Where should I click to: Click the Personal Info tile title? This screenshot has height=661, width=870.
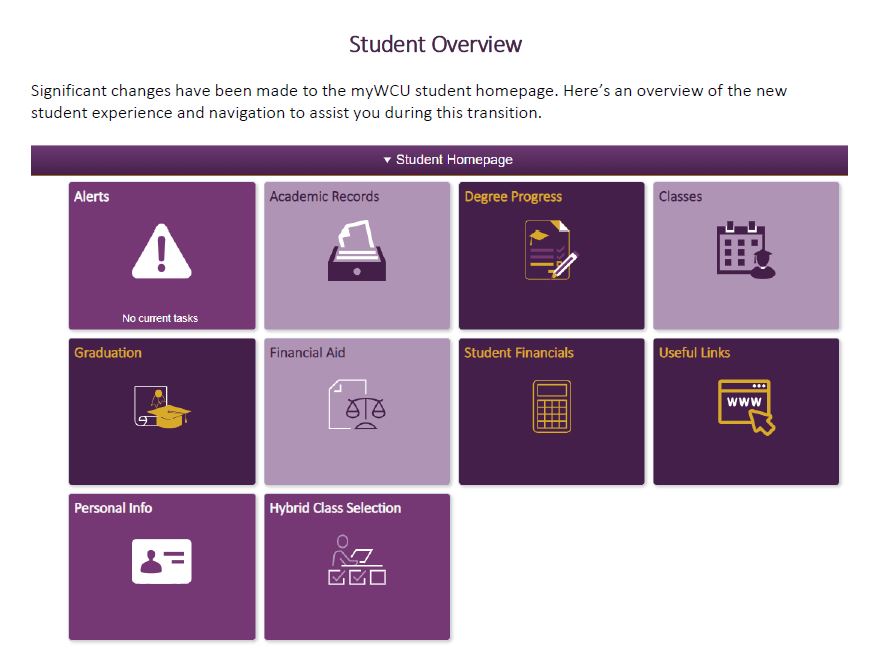[113, 508]
